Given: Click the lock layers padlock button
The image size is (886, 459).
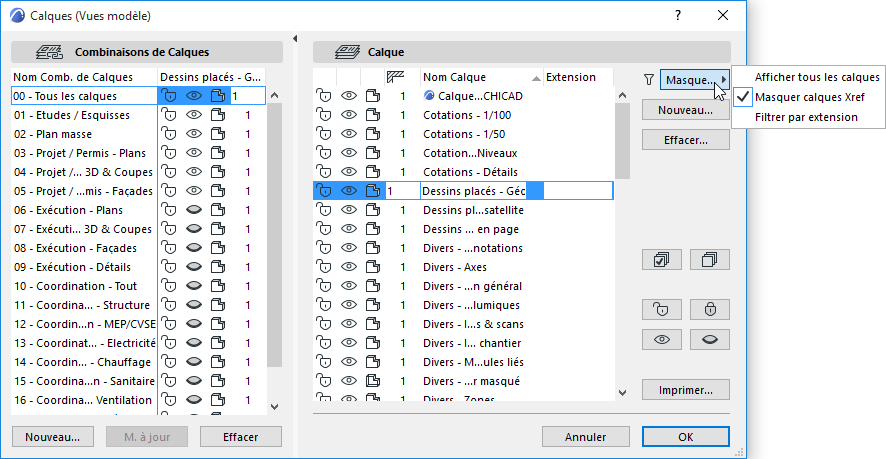Looking at the screenshot, I should pos(710,309).
